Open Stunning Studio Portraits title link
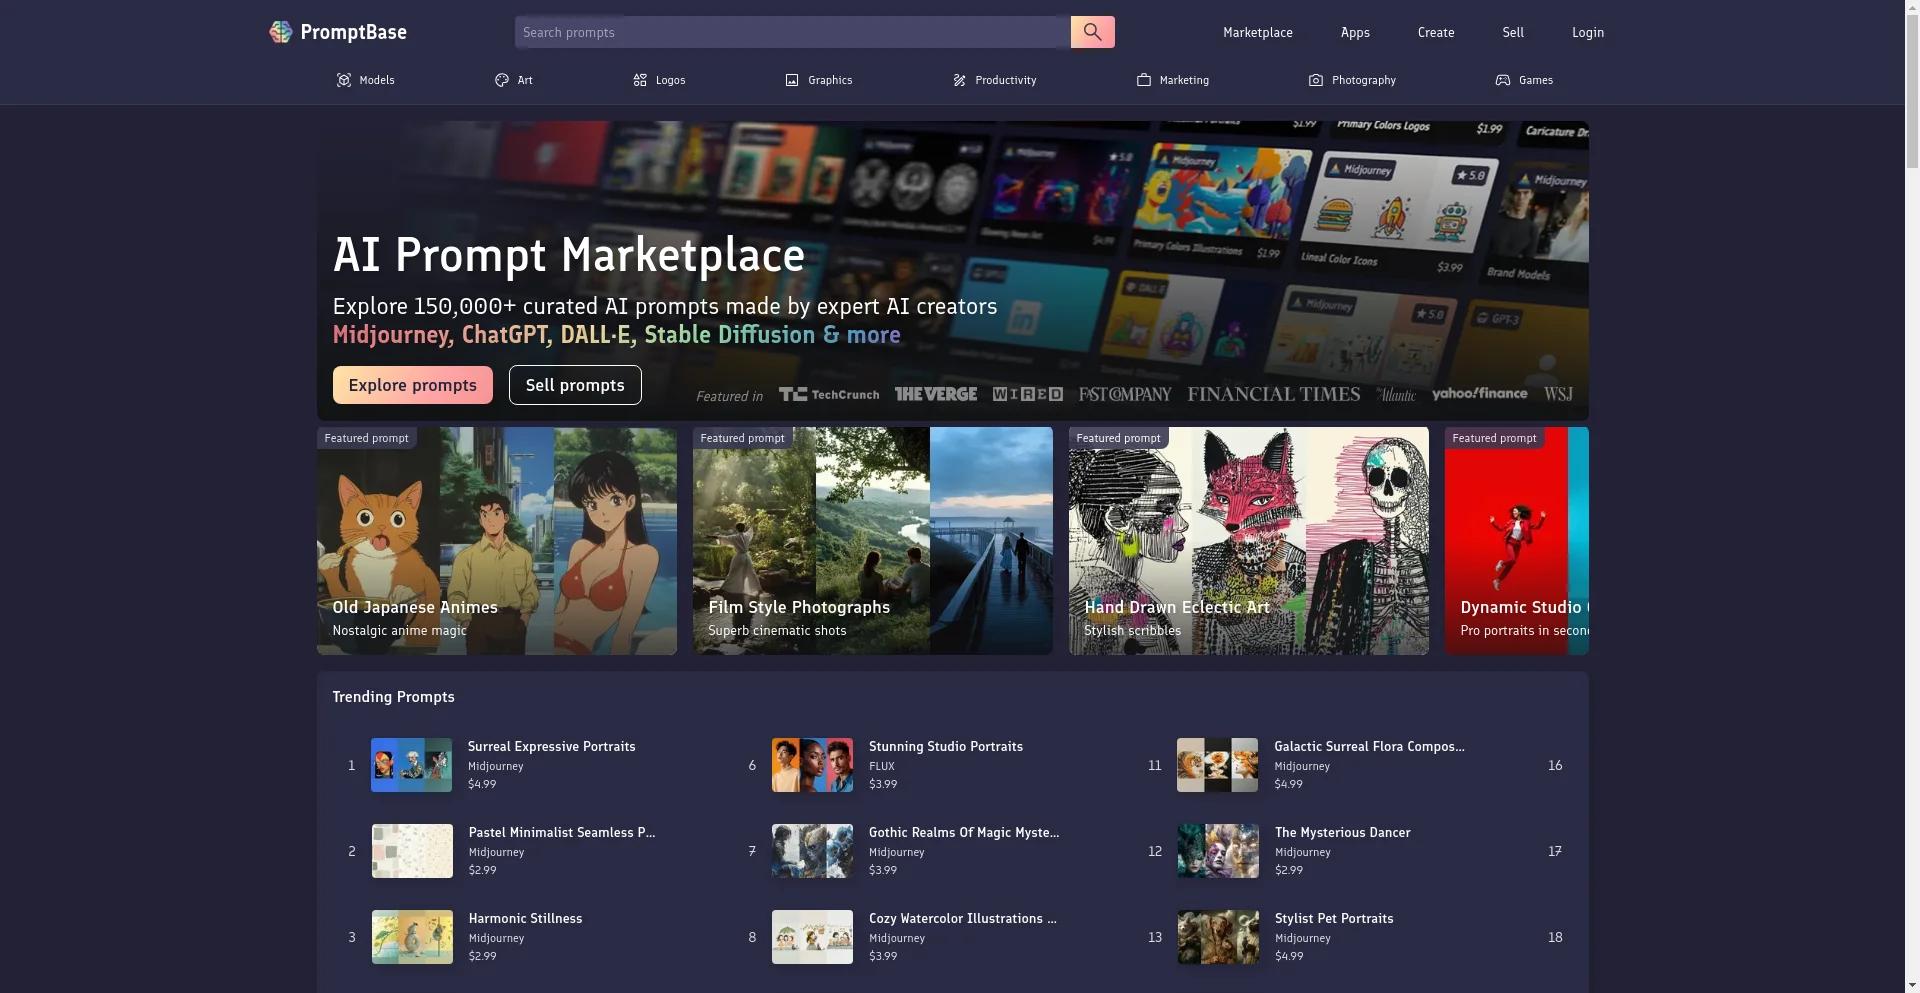1920x993 pixels. click(x=945, y=746)
